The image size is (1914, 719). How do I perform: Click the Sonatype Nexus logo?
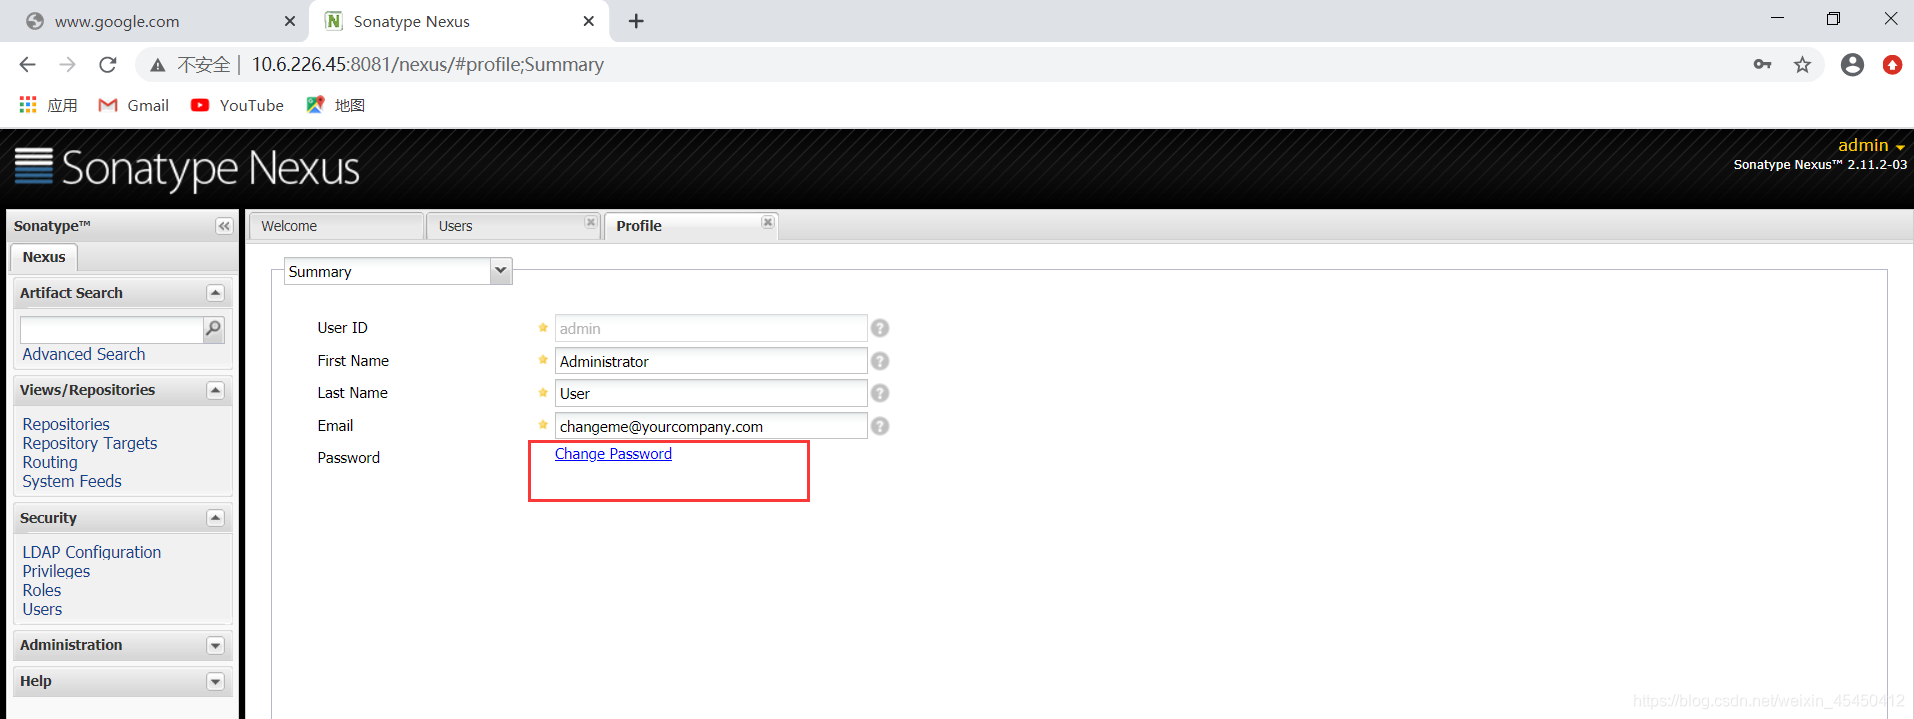click(x=187, y=168)
